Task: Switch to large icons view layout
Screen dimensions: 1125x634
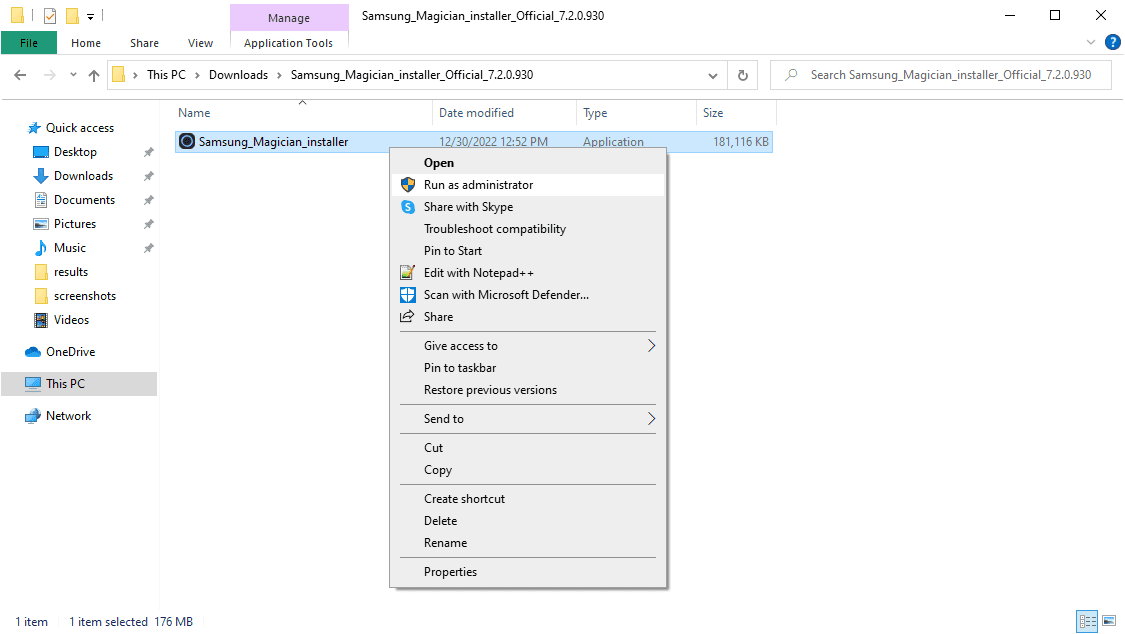Action: pyautogui.click(x=1108, y=621)
